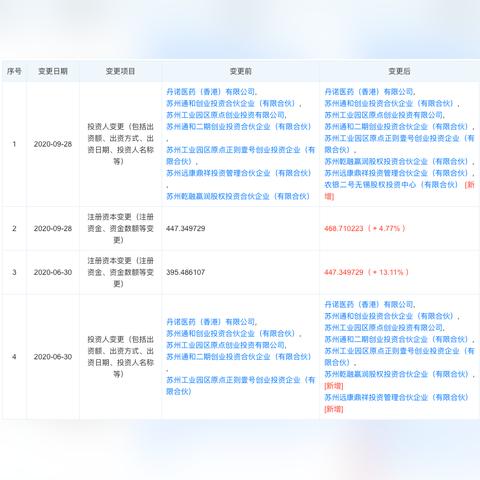480x480 pixels.
Task: Open 苏州工业园区原点创业投资有限公司 in row 4 变更后
Action: tap(384, 328)
